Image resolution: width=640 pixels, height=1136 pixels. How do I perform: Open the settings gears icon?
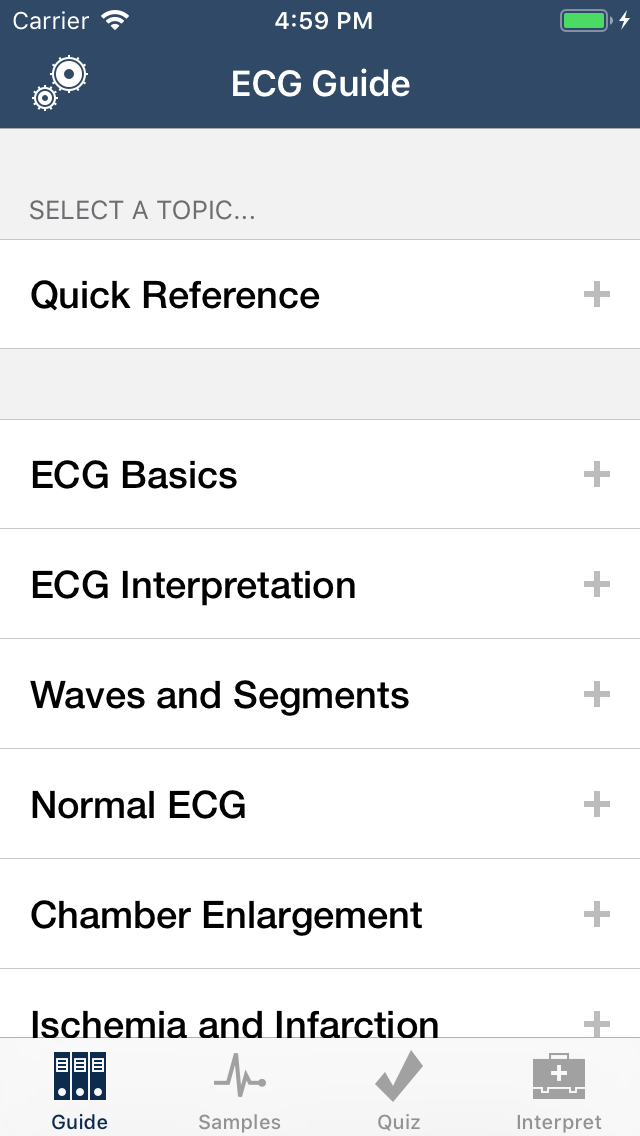60,83
